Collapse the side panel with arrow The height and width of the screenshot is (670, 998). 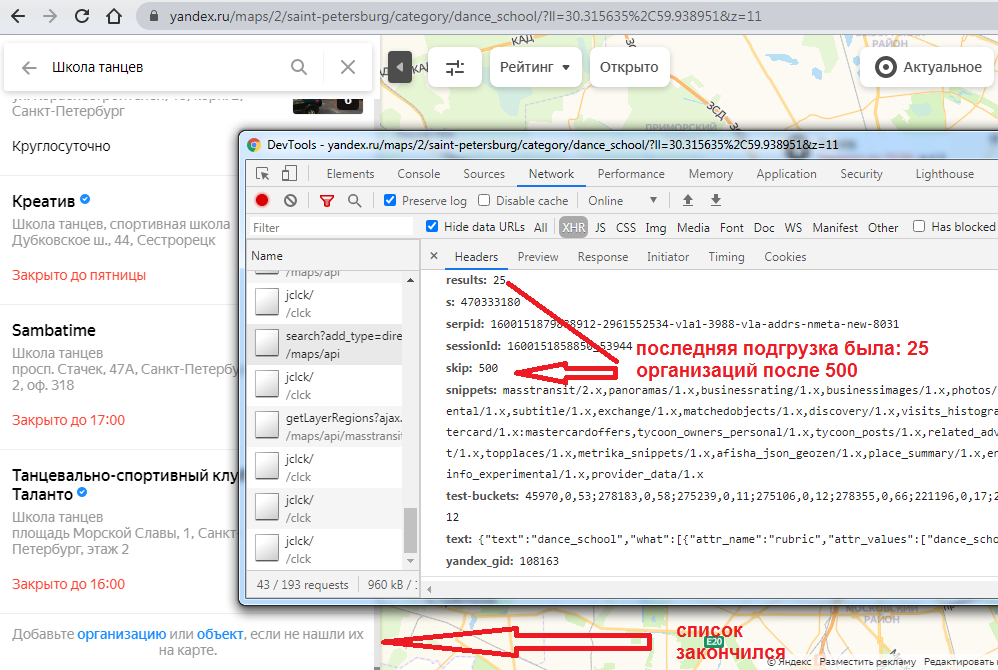[x=399, y=68]
